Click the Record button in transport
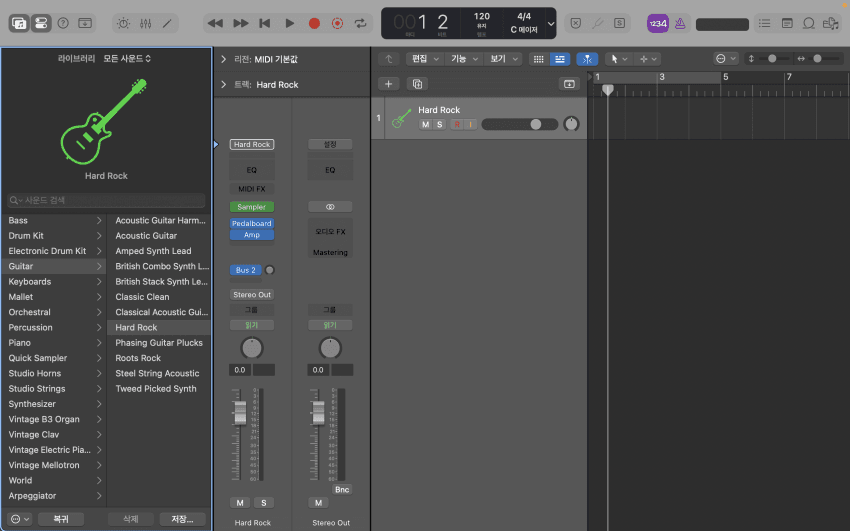This screenshot has height=531, width=850. click(314, 23)
